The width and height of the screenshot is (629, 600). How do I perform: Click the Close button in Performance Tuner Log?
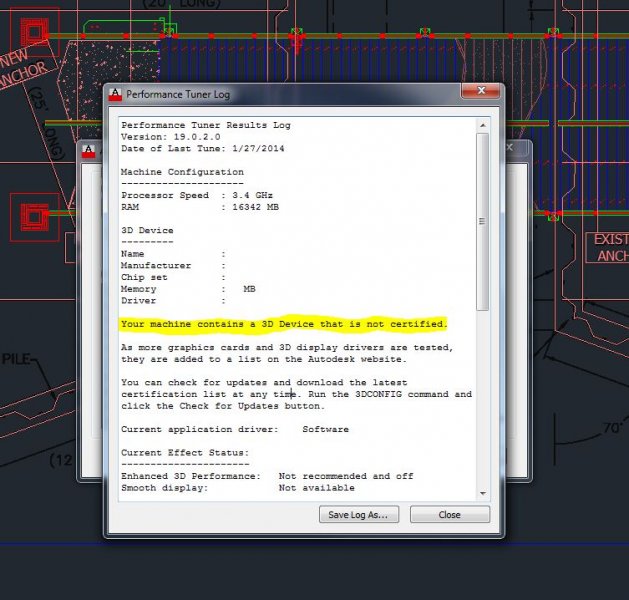coord(450,514)
